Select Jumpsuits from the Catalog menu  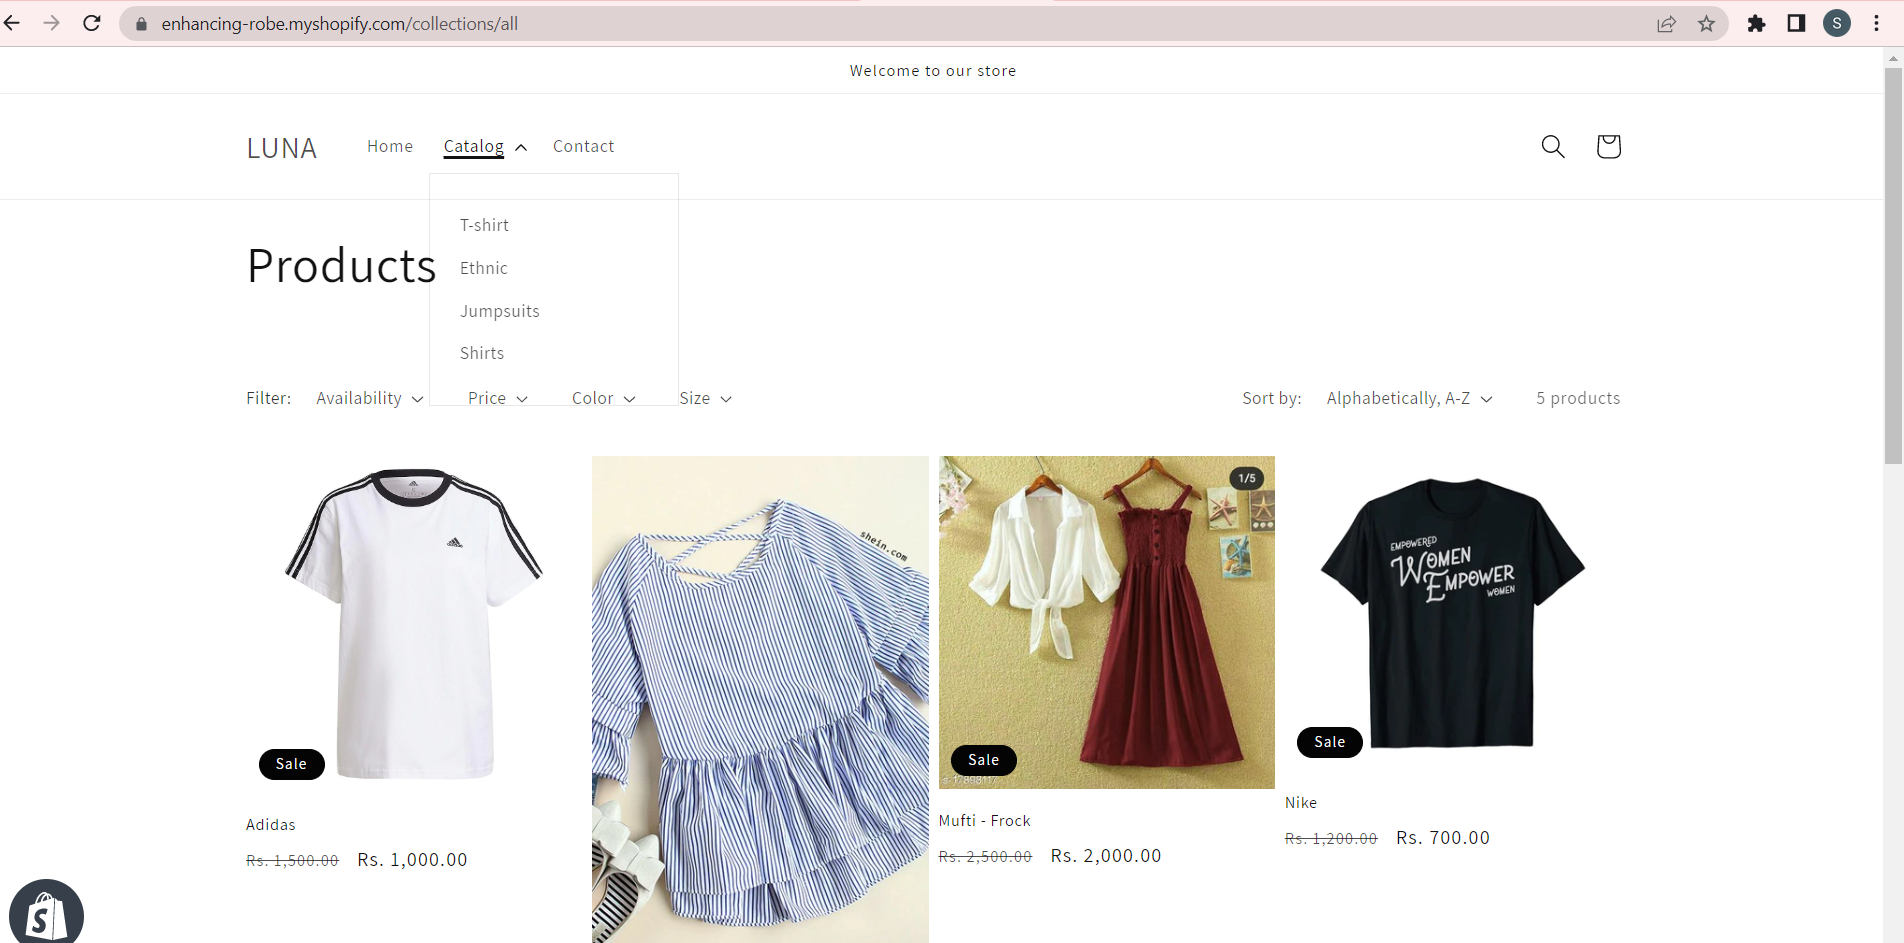(500, 311)
